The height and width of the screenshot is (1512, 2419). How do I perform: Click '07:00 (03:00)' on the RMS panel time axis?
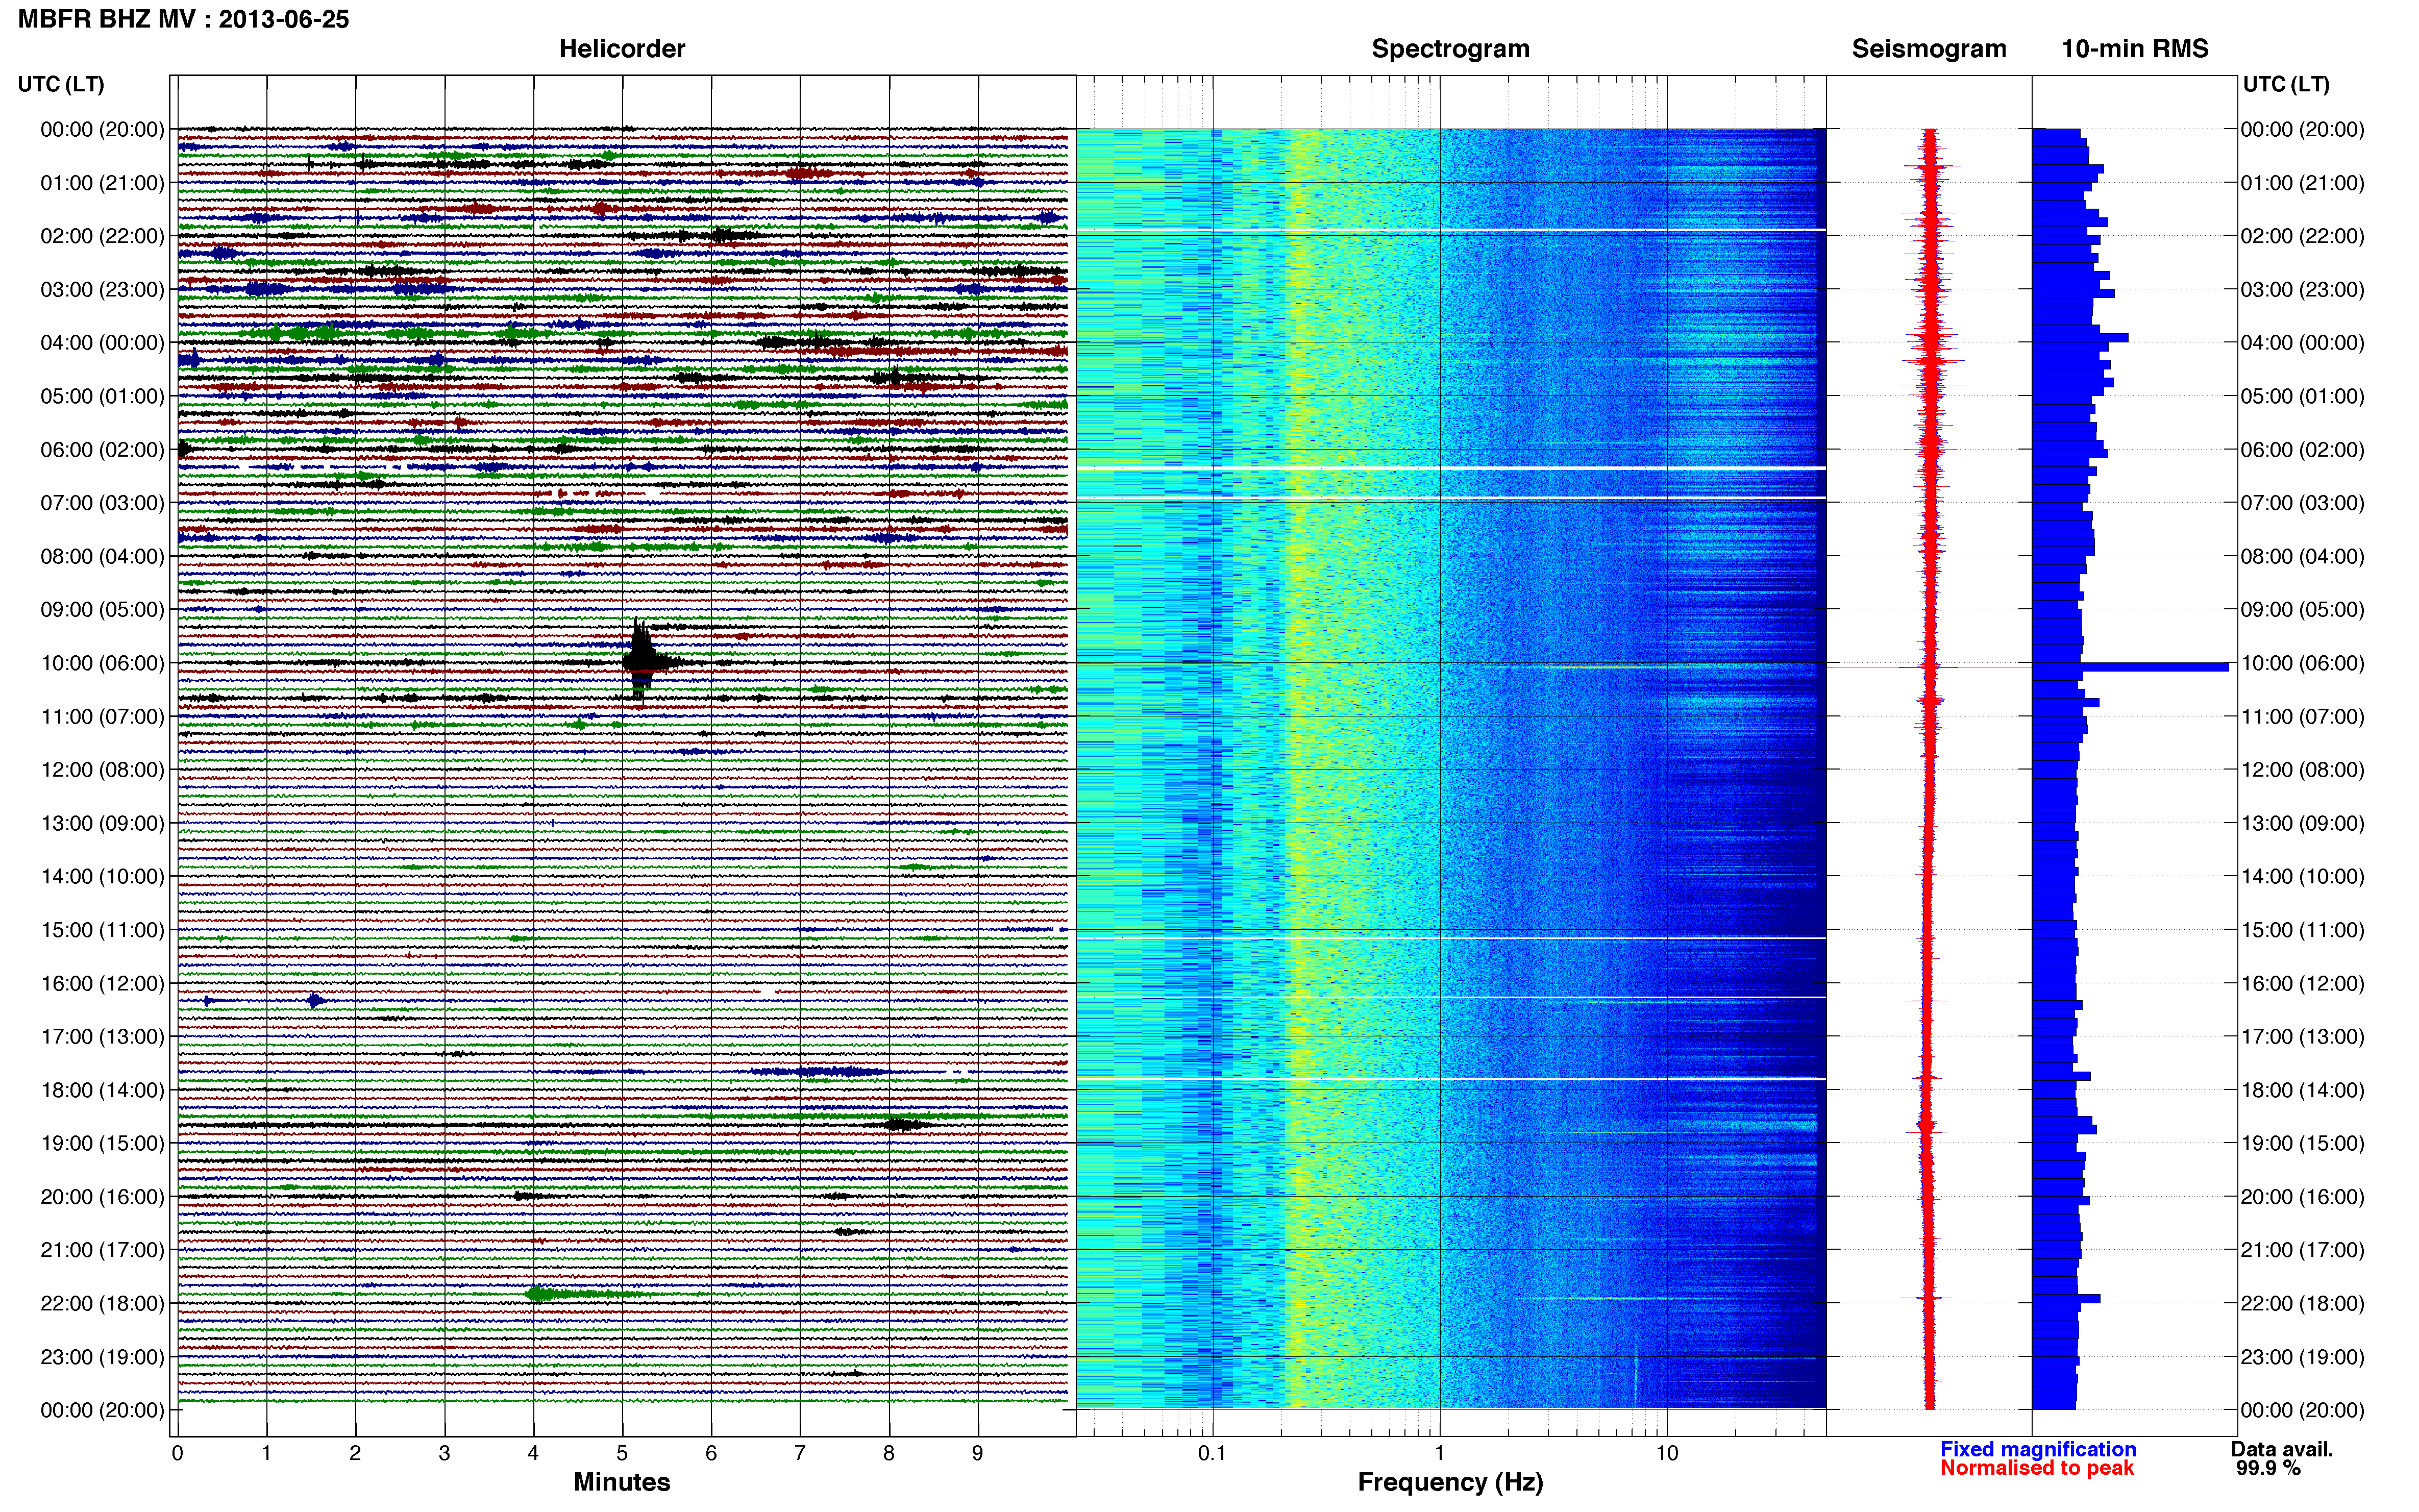tap(2303, 503)
